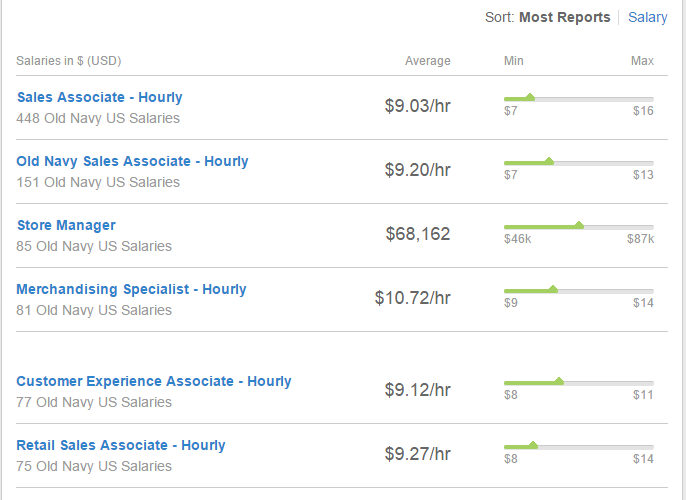Viewport: 686px width, 500px height.
Task: Open the first Sales Associate - Hourly link
Action: click(x=99, y=97)
